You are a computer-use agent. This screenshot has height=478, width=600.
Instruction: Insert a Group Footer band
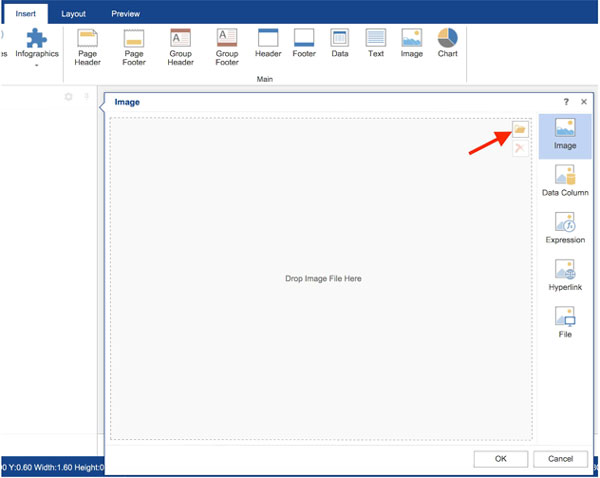point(227,47)
